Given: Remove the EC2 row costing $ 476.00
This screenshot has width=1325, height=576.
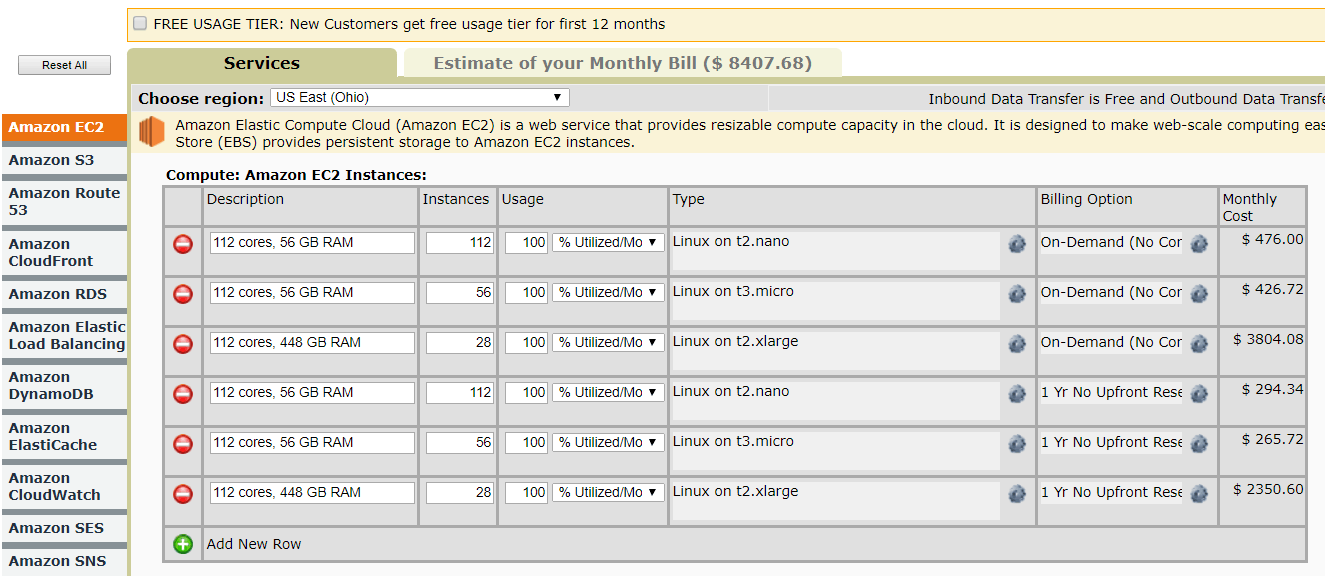Looking at the screenshot, I should 183,244.
